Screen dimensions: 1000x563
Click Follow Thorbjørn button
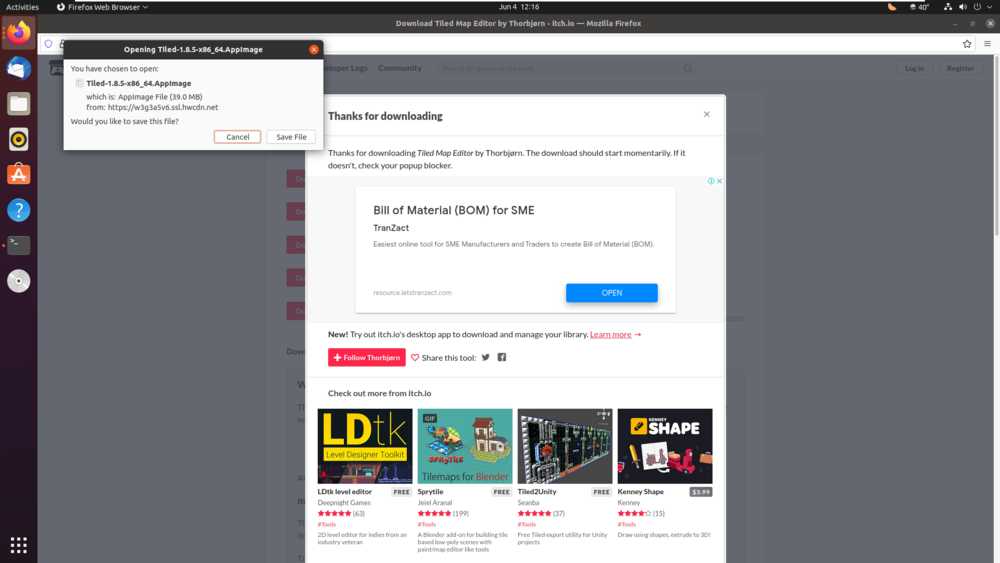(x=367, y=357)
